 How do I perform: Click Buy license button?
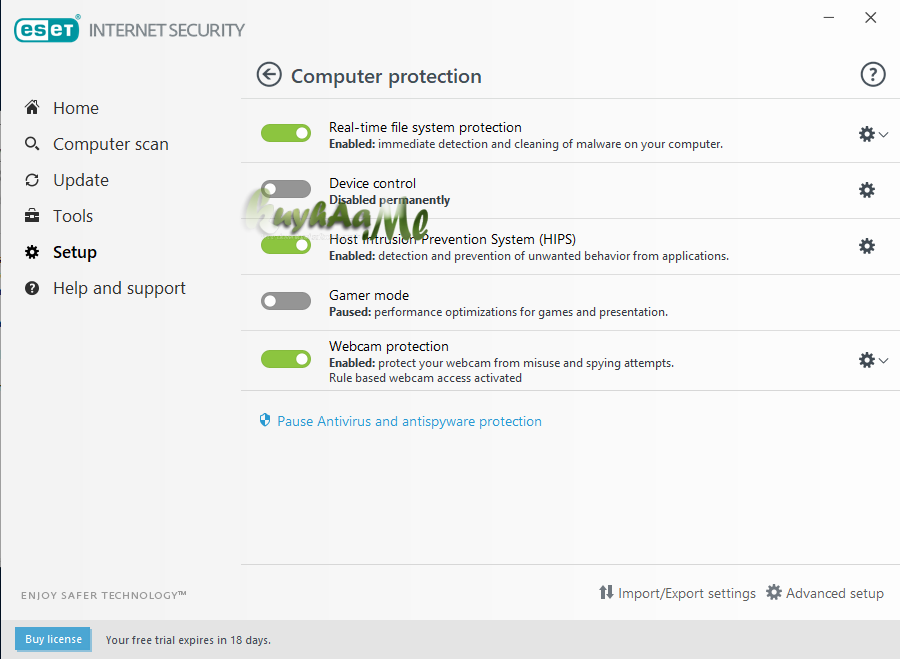(x=54, y=639)
